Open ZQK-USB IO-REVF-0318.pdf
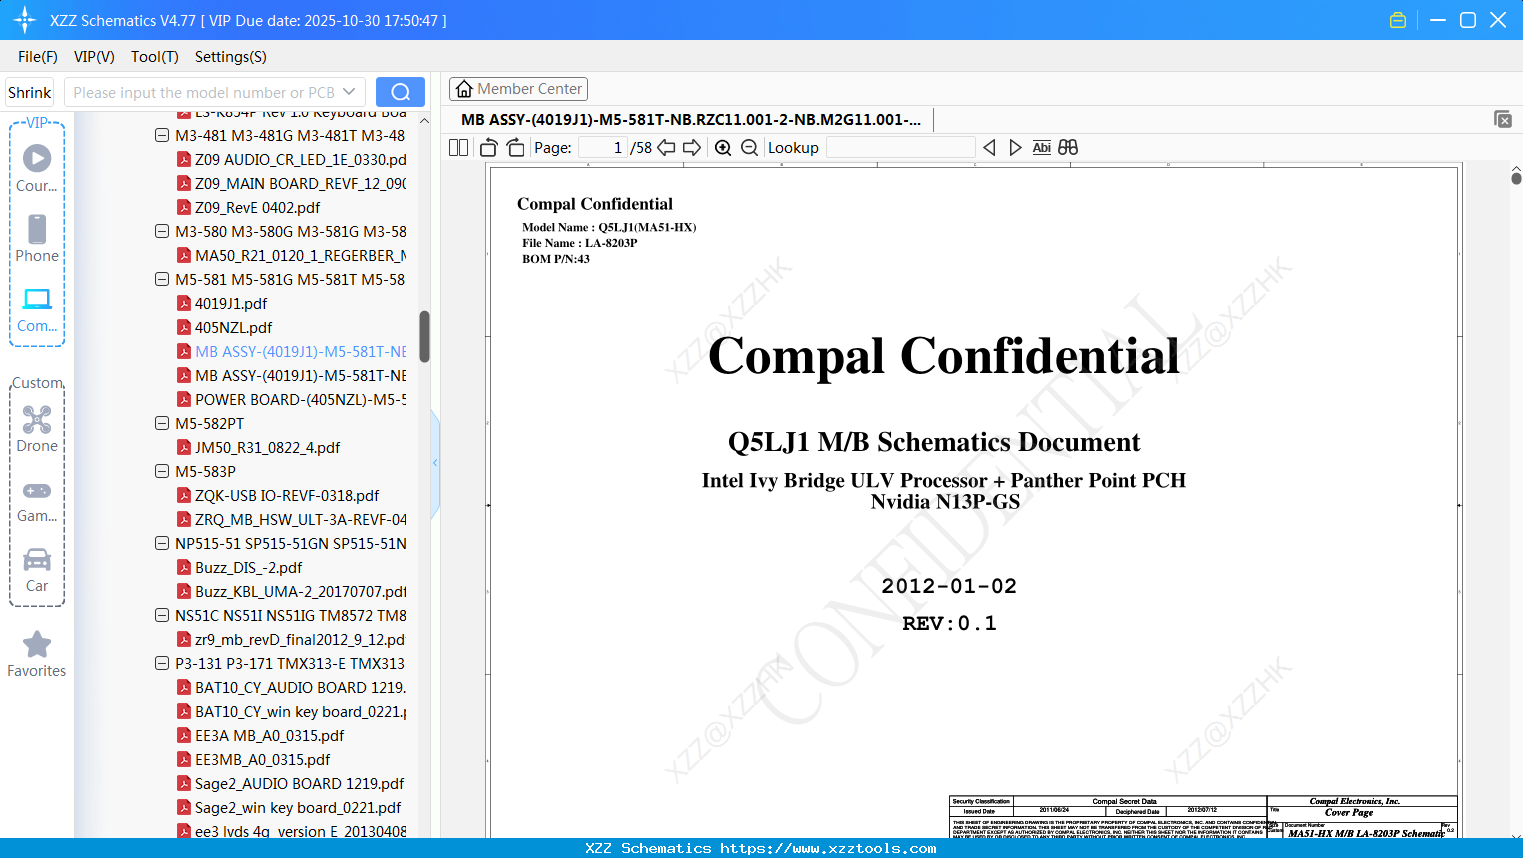Screen dimensions: 1523x858 [287, 495]
